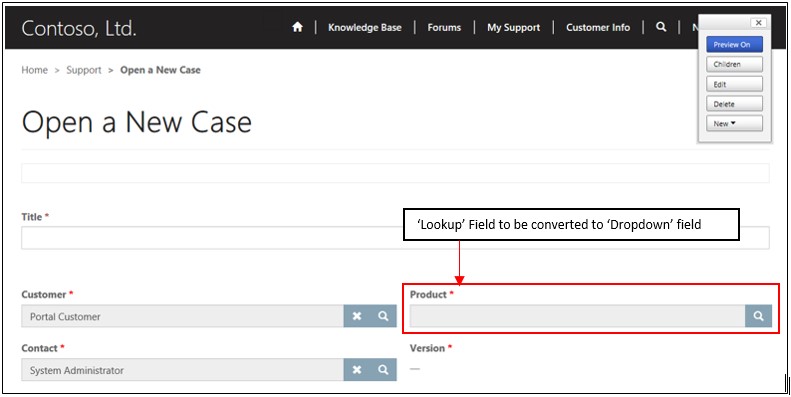Open Product lookup search icon
791x397 pixels.
coord(758,316)
